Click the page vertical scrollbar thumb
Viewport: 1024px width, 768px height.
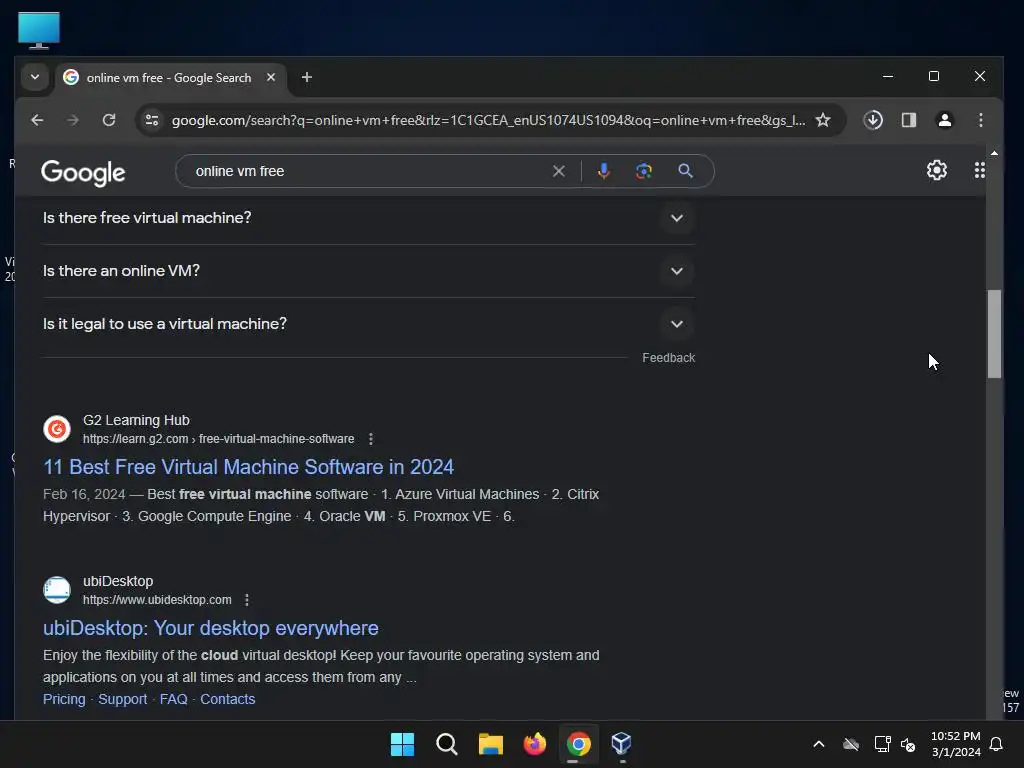(994, 334)
